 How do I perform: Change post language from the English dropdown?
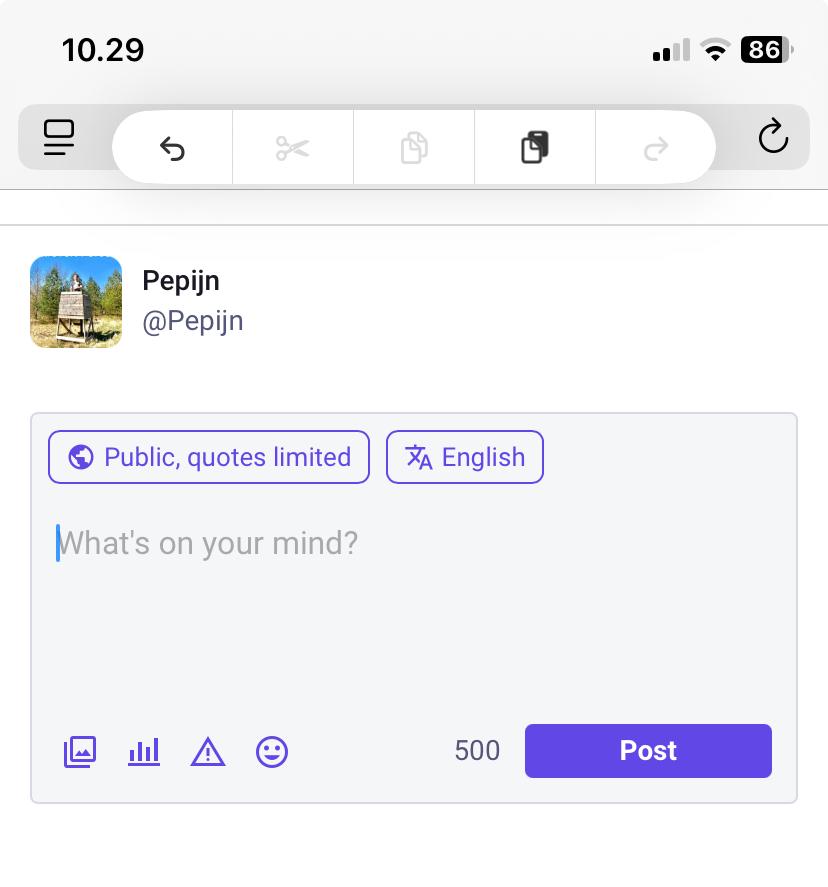click(x=465, y=457)
